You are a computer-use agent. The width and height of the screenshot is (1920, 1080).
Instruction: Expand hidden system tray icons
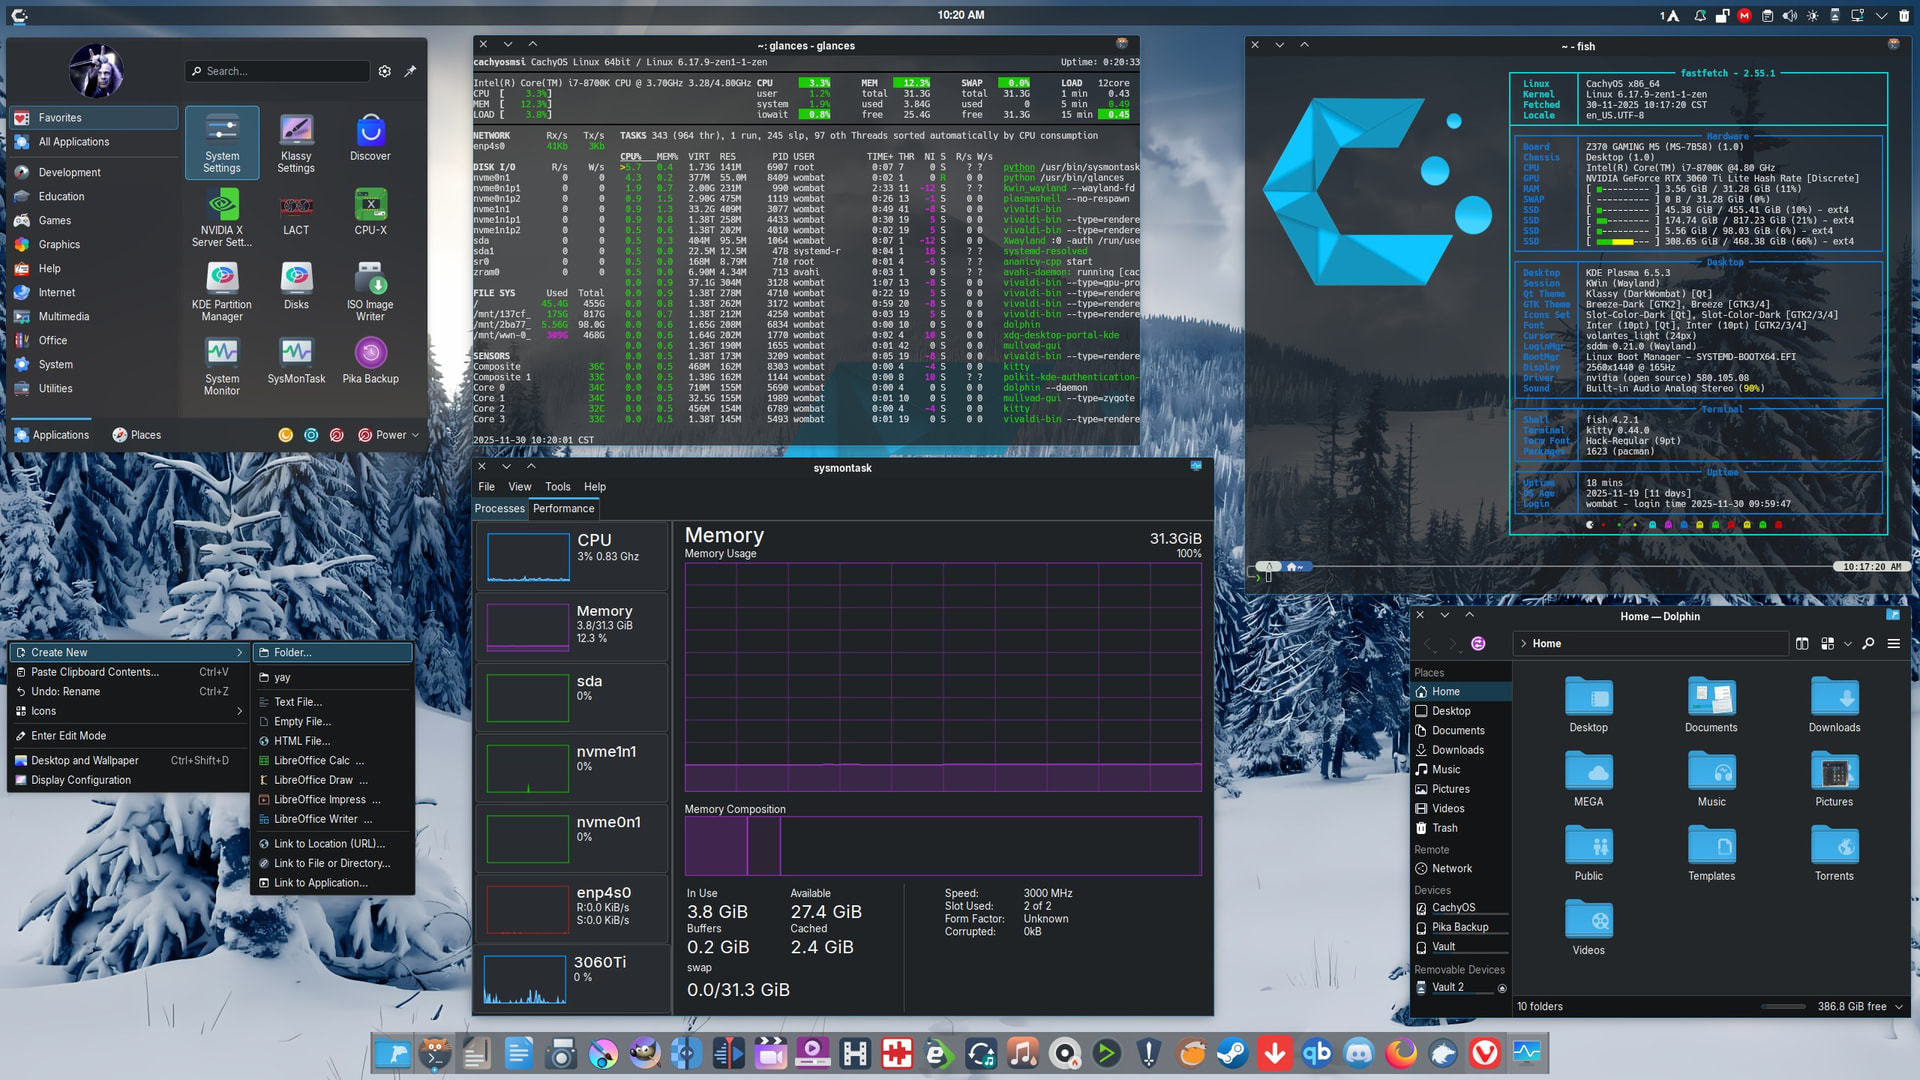1881,16
